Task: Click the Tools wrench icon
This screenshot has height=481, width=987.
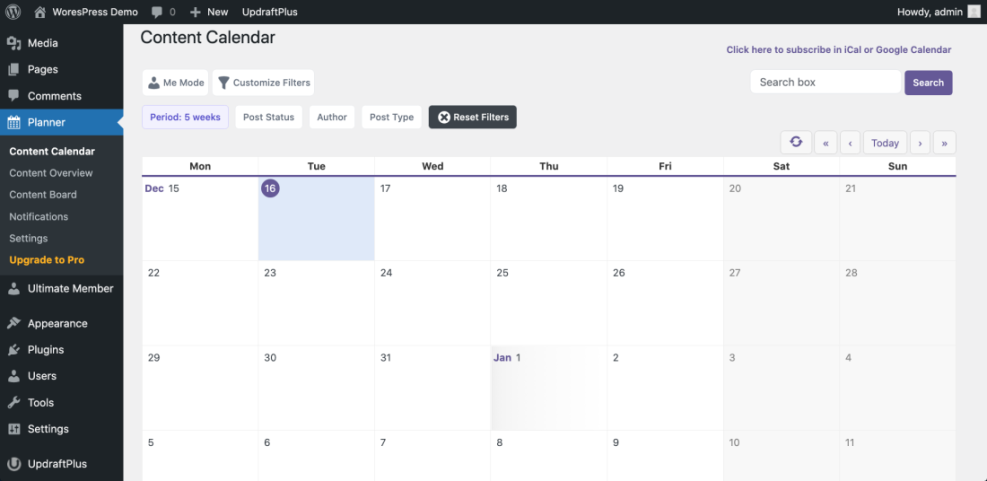Action: (x=14, y=402)
